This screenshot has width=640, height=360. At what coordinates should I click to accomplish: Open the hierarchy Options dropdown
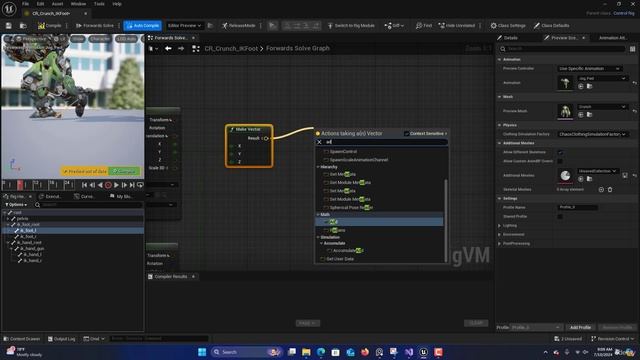(x=16, y=204)
